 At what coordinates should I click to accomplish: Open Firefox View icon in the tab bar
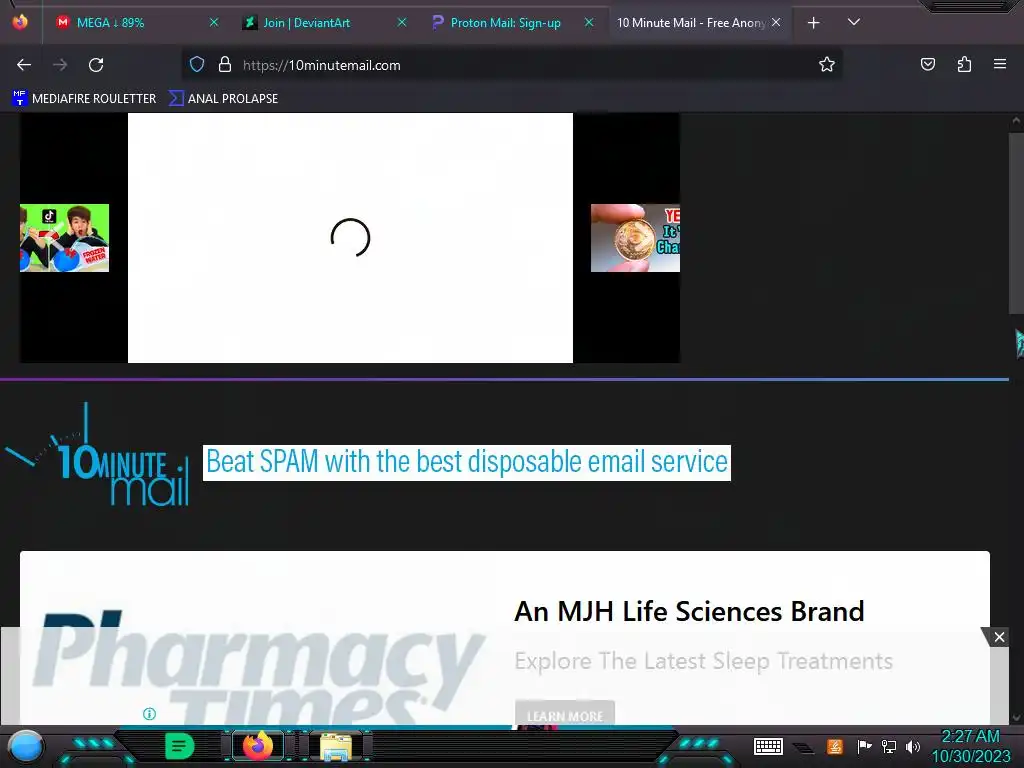pyautogui.click(x=20, y=22)
